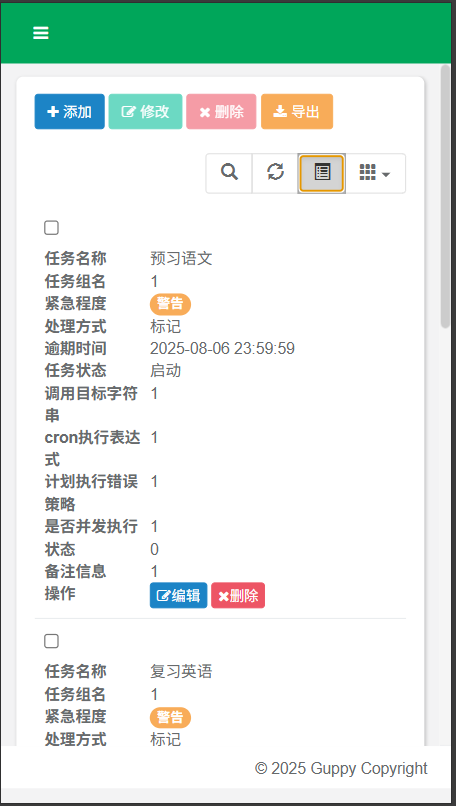Click the 修改 modify button

[145, 112]
